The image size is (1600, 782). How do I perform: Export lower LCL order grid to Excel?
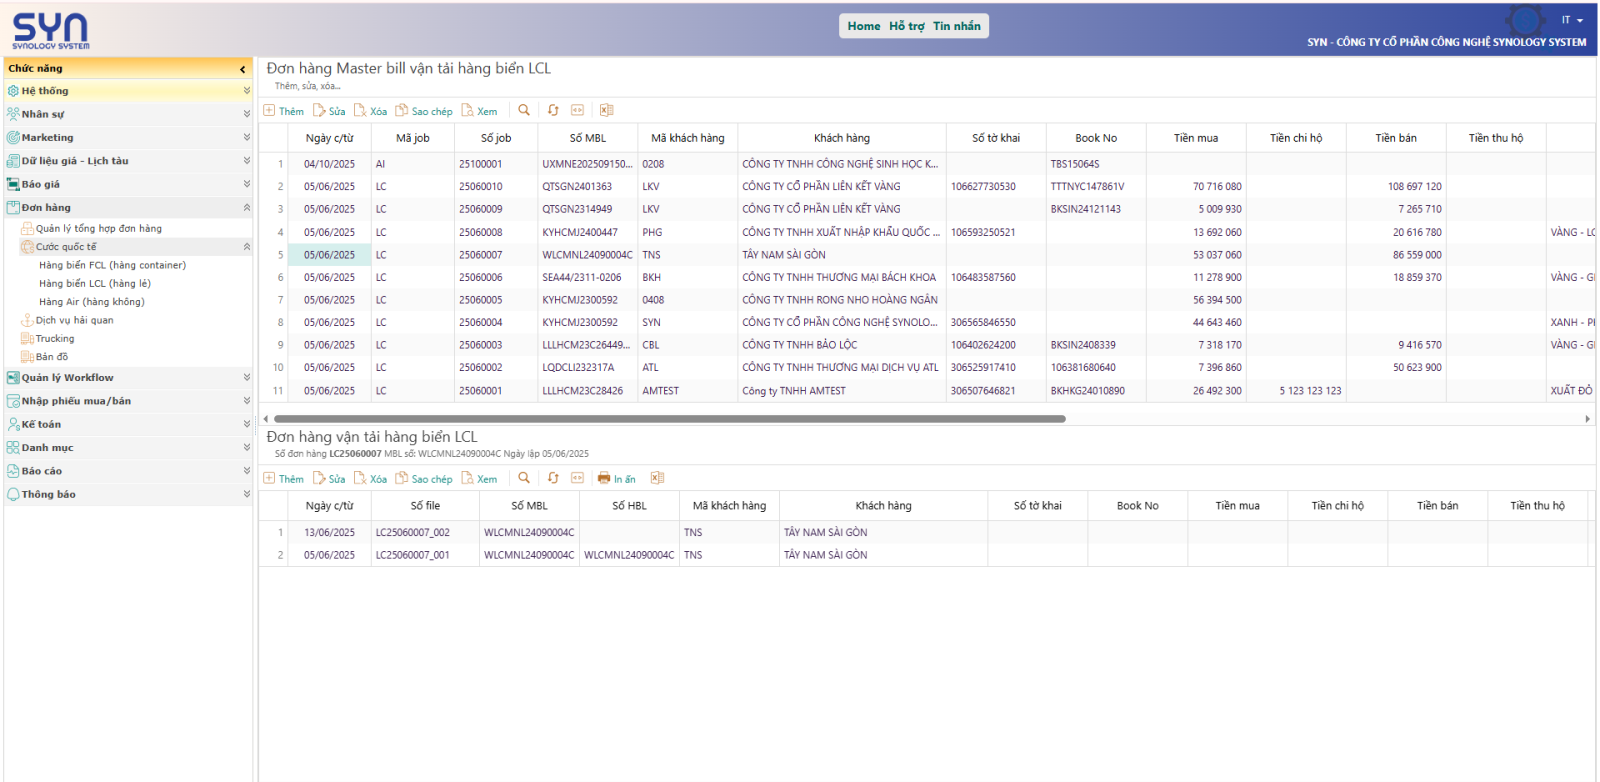657,479
